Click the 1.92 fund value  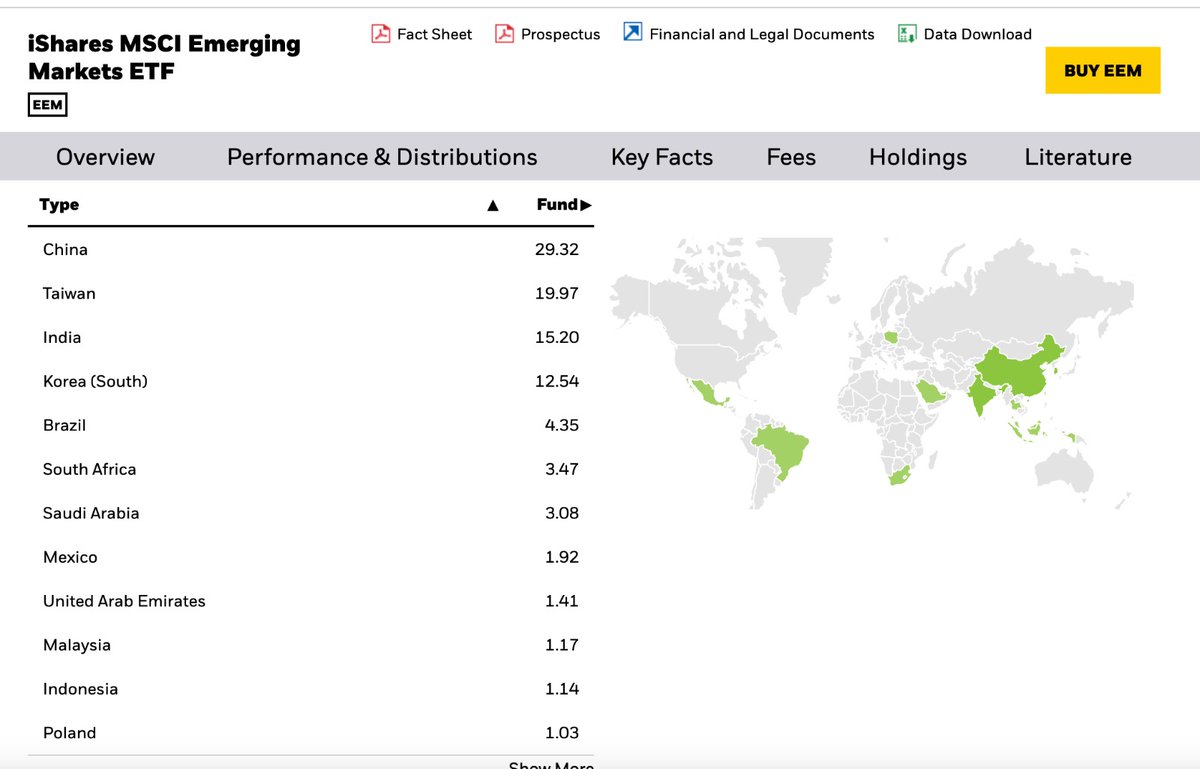click(x=562, y=557)
